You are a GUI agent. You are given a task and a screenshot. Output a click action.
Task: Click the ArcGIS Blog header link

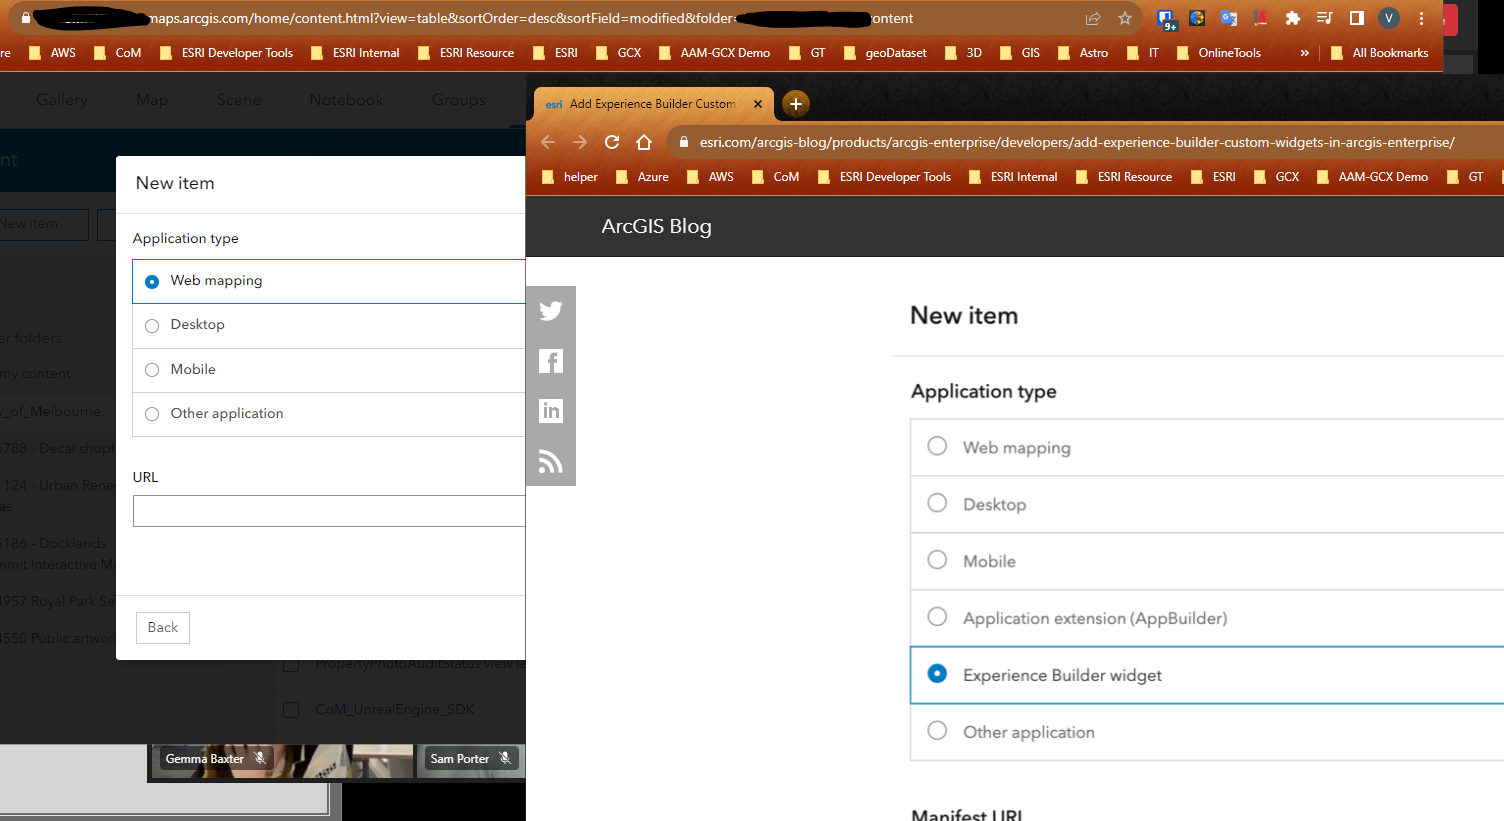656,226
